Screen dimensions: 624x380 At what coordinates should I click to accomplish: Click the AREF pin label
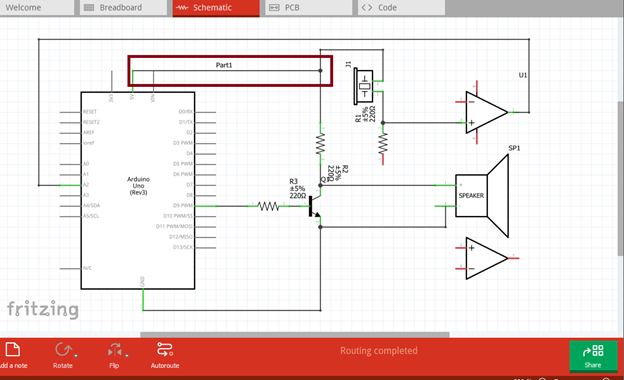tap(89, 133)
